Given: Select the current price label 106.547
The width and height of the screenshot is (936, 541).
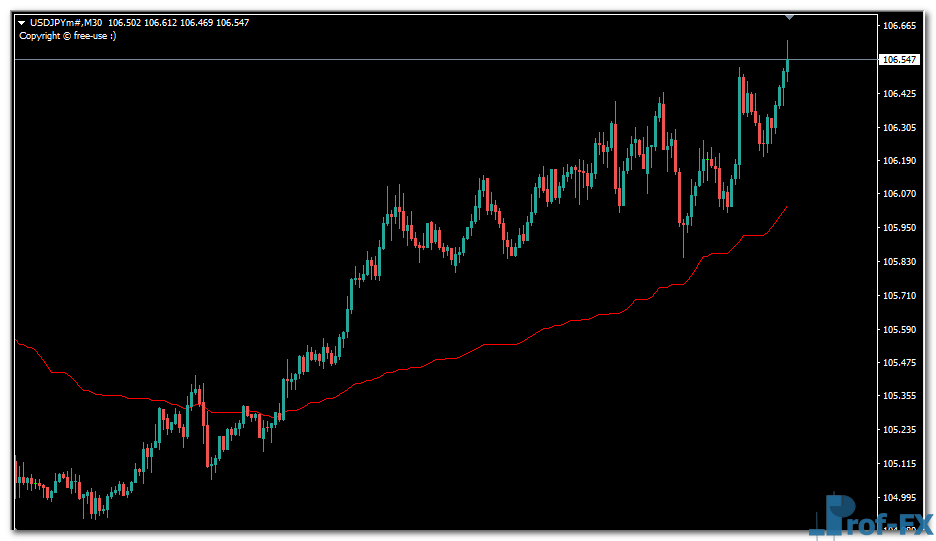Looking at the screenshot, I should coord(900,60).
